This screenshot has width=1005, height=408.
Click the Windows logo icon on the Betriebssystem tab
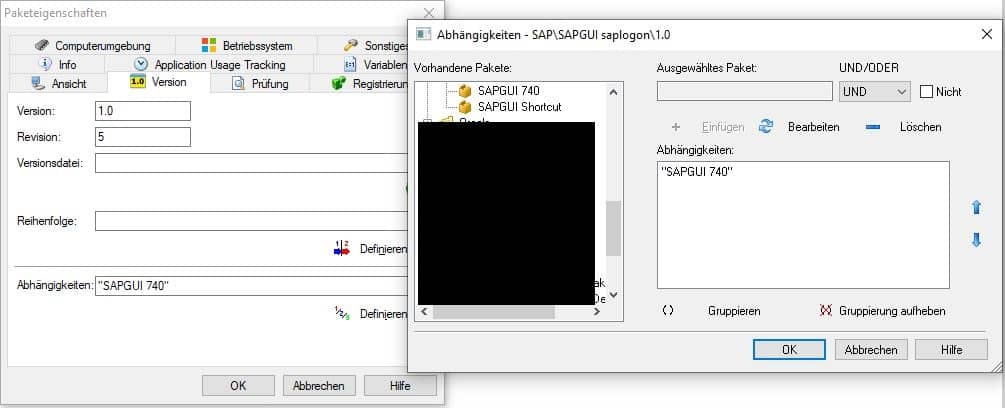(209, 45)
